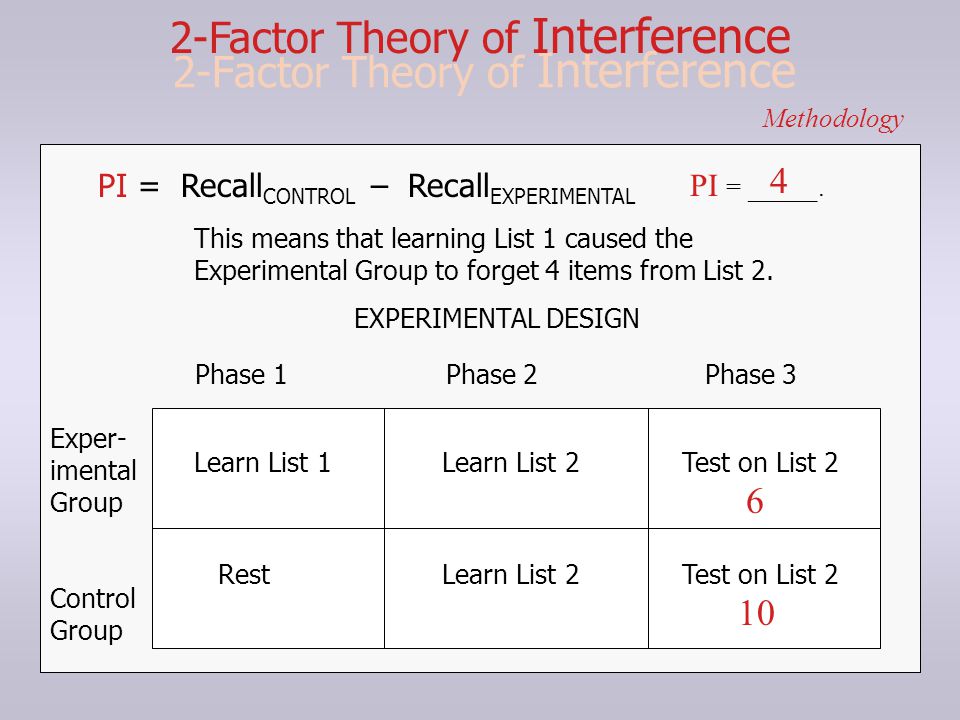
Task: Click the PI answer value '4'
Action: tap(778, 181)
